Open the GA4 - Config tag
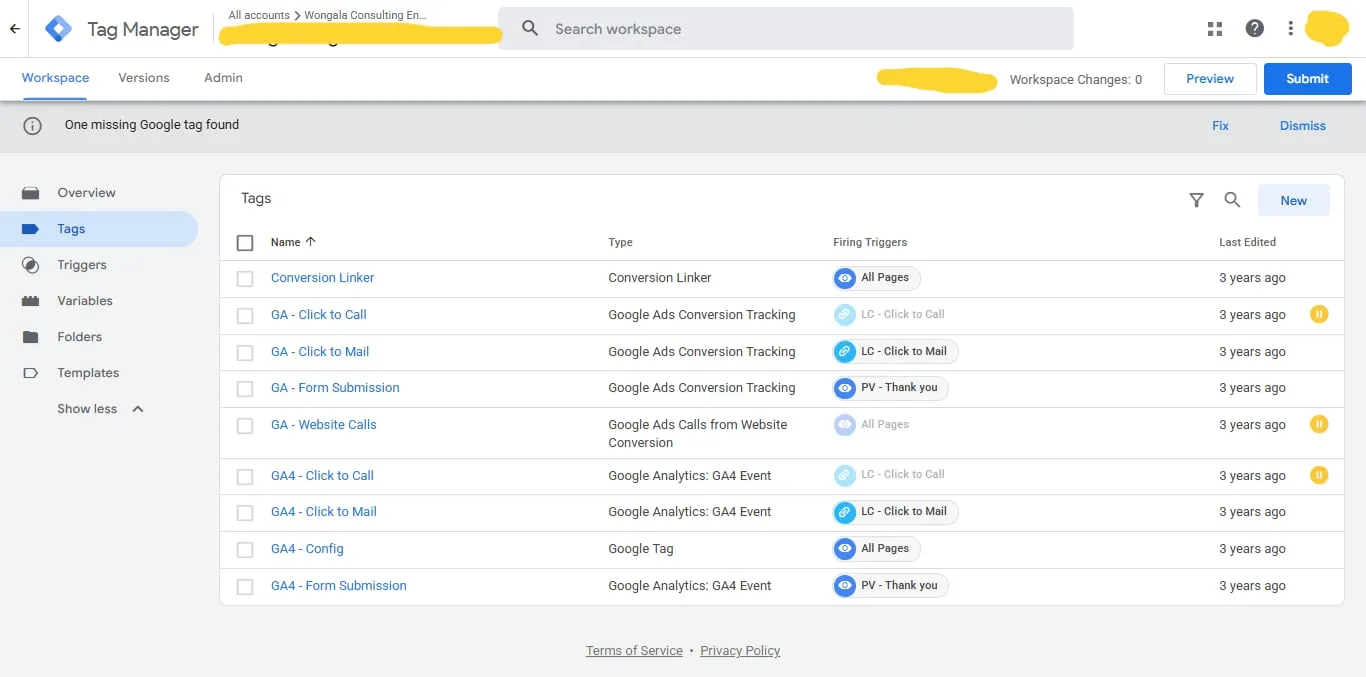The width and height of the screenshot is (1366, 677). tap(307, 549)
